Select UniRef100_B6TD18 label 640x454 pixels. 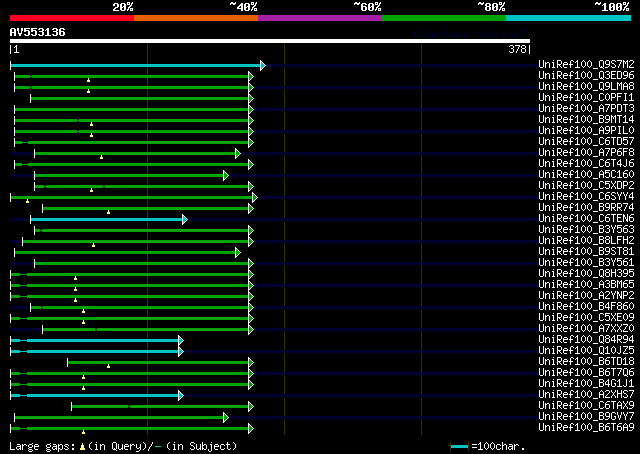pos(586,362)
